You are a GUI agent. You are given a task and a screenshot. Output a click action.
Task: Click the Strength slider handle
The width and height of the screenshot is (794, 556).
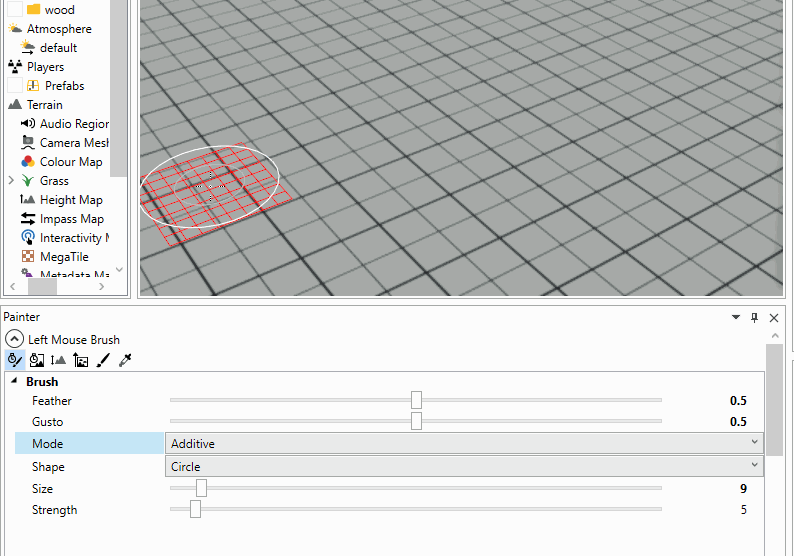pos(195,509)
